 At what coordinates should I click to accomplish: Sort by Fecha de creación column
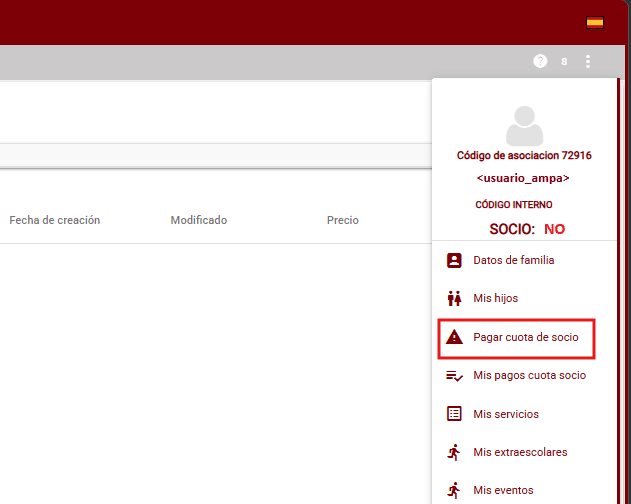tap(55, 220)
